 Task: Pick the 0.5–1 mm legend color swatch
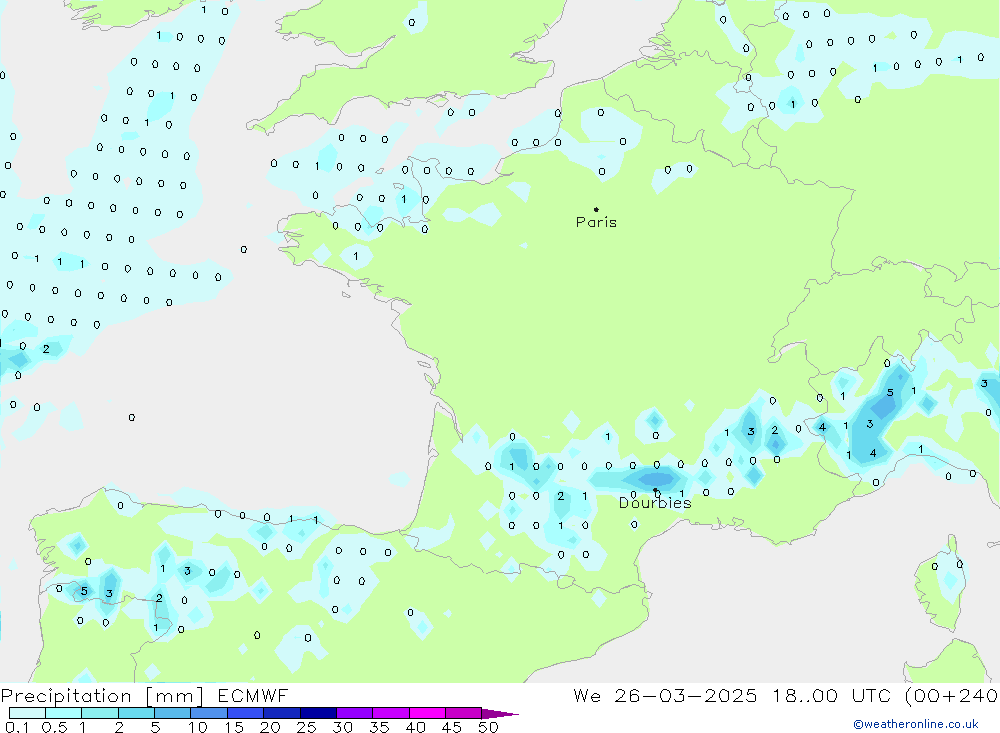64,713
